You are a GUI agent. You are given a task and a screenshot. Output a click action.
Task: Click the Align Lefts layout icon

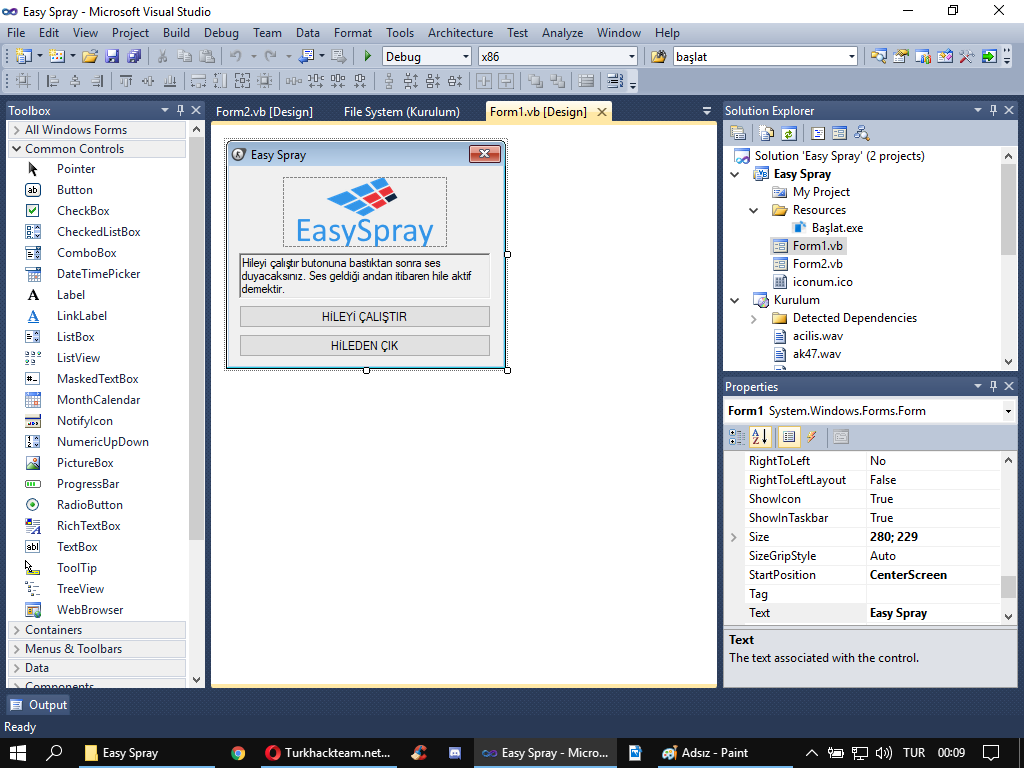pos(53,81)
